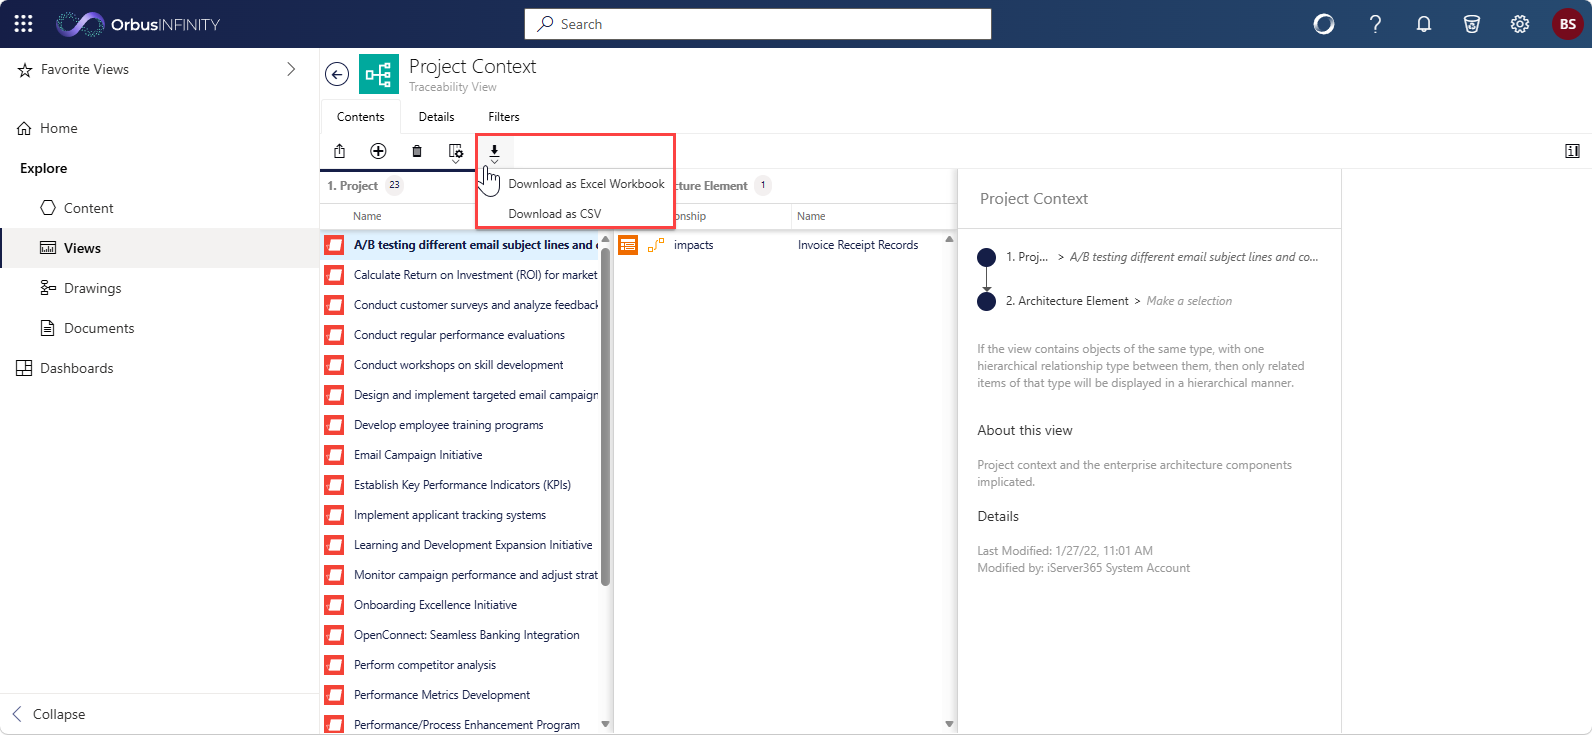Select Learning and Development Expansion Initiative row
This screenshot has height=735, width=1592.
tap(460, 545)
